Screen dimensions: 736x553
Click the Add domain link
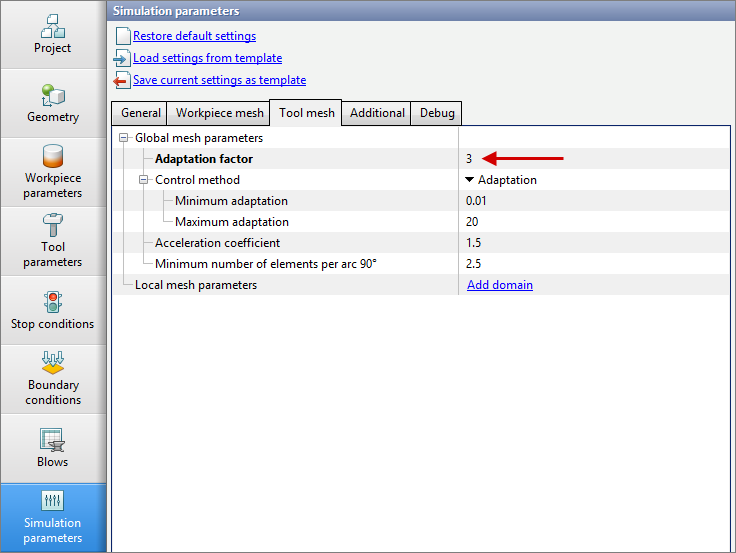coord(499,285)
